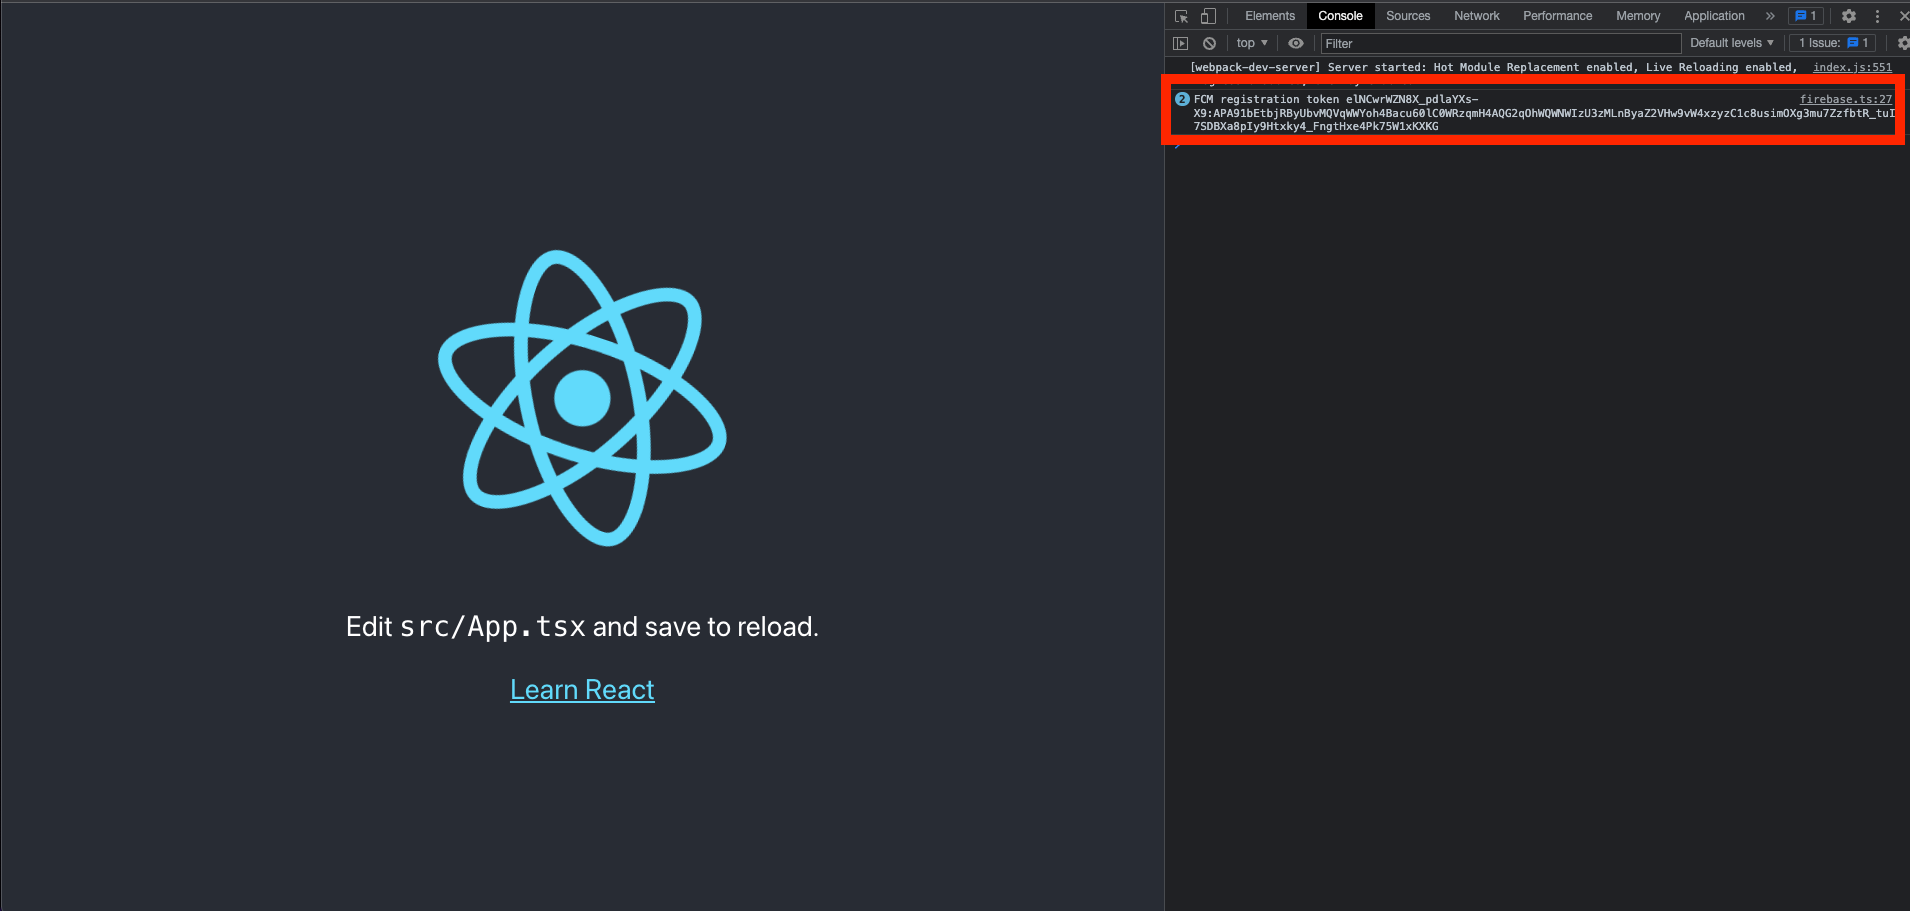Screen dimensions: 1910x911
Task: Click the blue messages badge near the tabs
Action: [x=1804, y=15]
